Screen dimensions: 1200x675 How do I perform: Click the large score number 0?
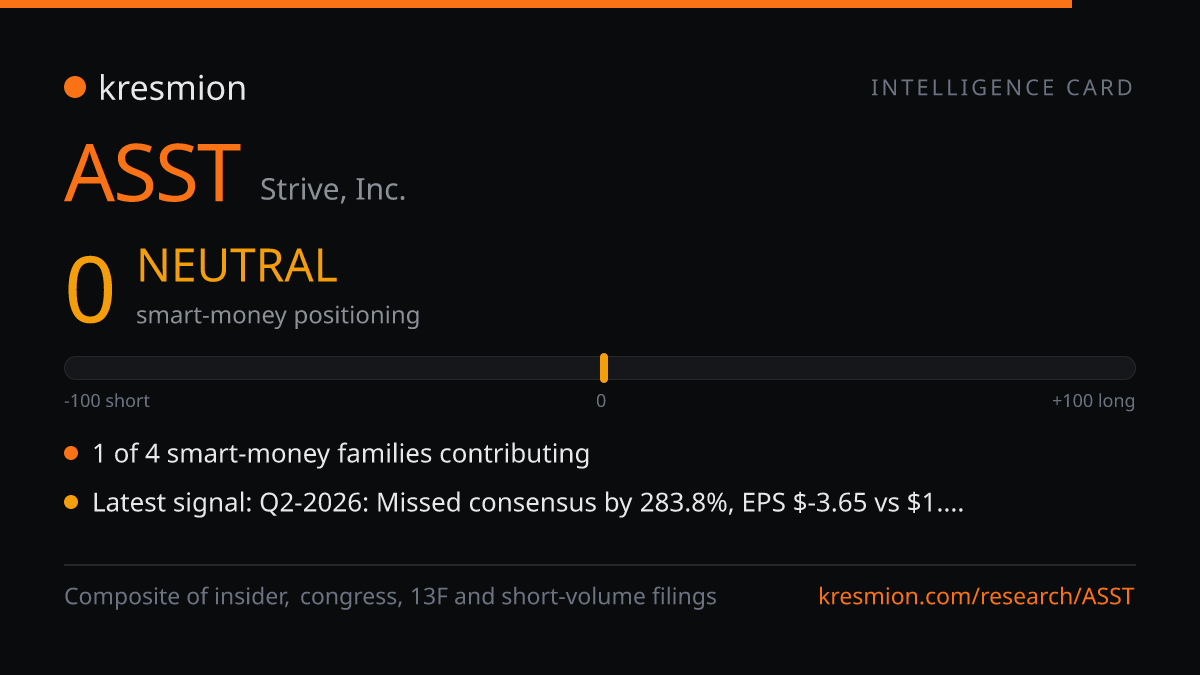click(90, 291)
